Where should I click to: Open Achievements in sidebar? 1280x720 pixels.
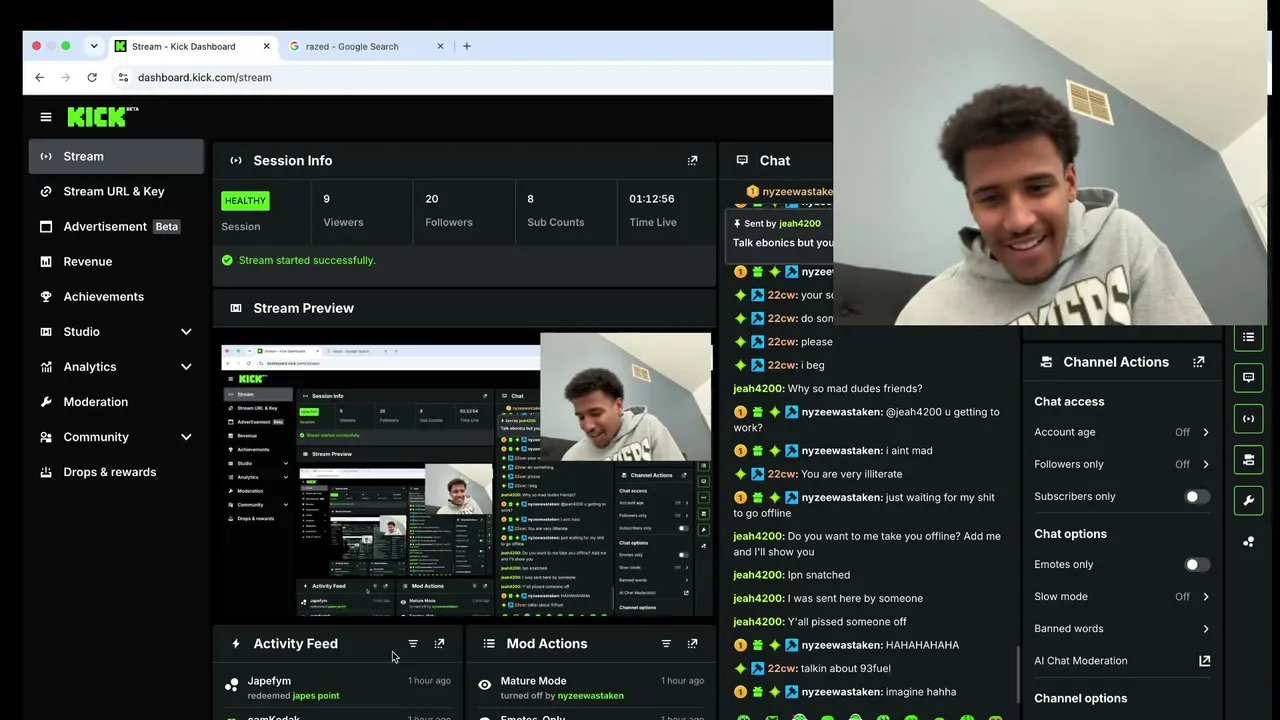(x=116, y=297)
